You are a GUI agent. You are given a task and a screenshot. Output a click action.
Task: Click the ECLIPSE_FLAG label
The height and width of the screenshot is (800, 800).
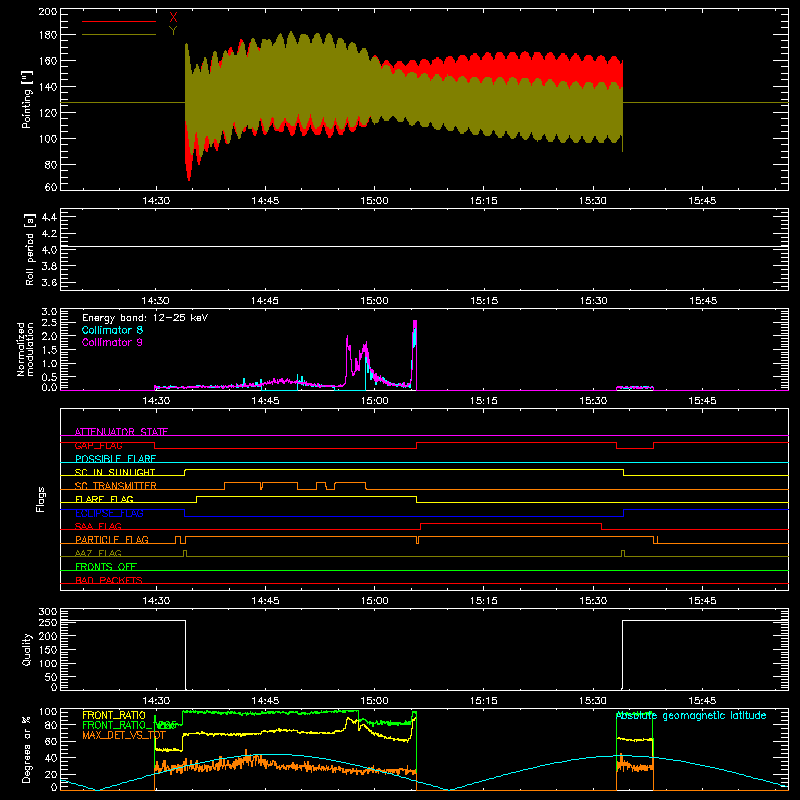(109, 513)
